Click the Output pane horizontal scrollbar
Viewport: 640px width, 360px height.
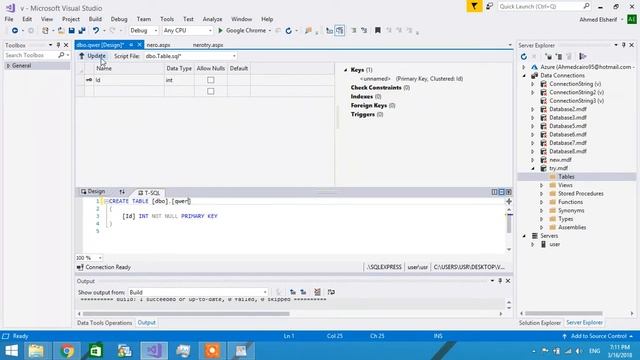(x=186, y=314)
